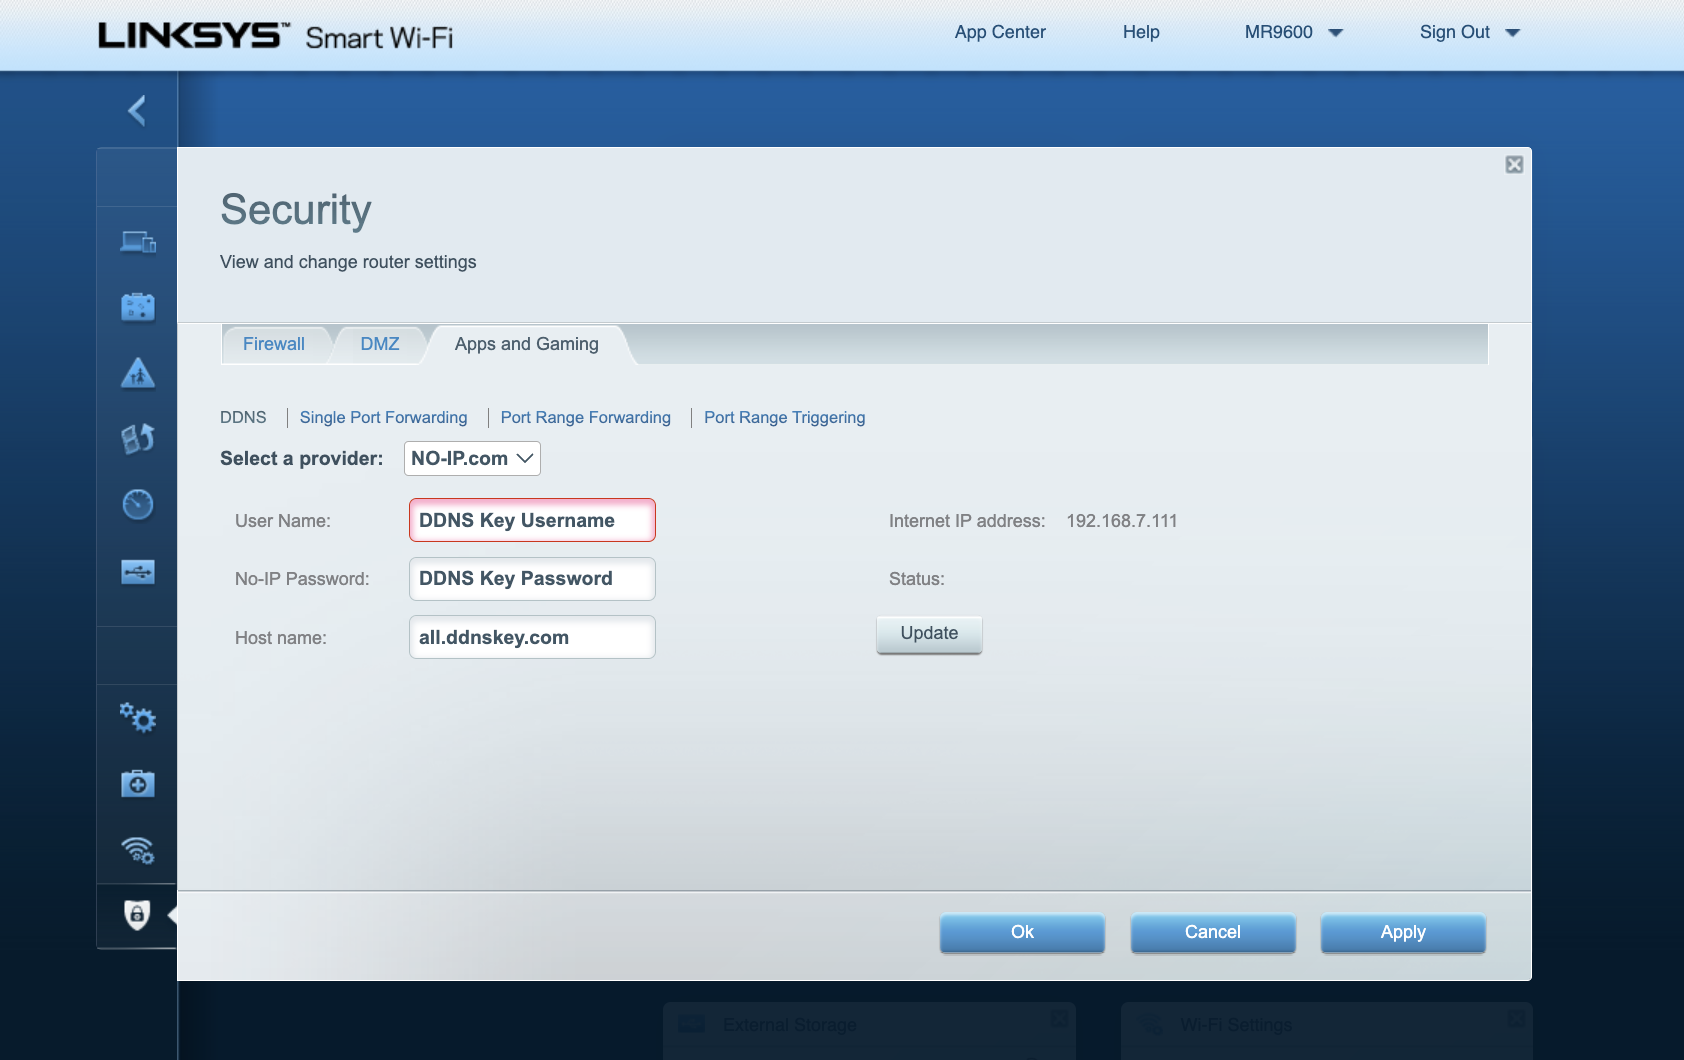
Task: Open the provider selection dropdown
Action: click(x=471, y=458)
